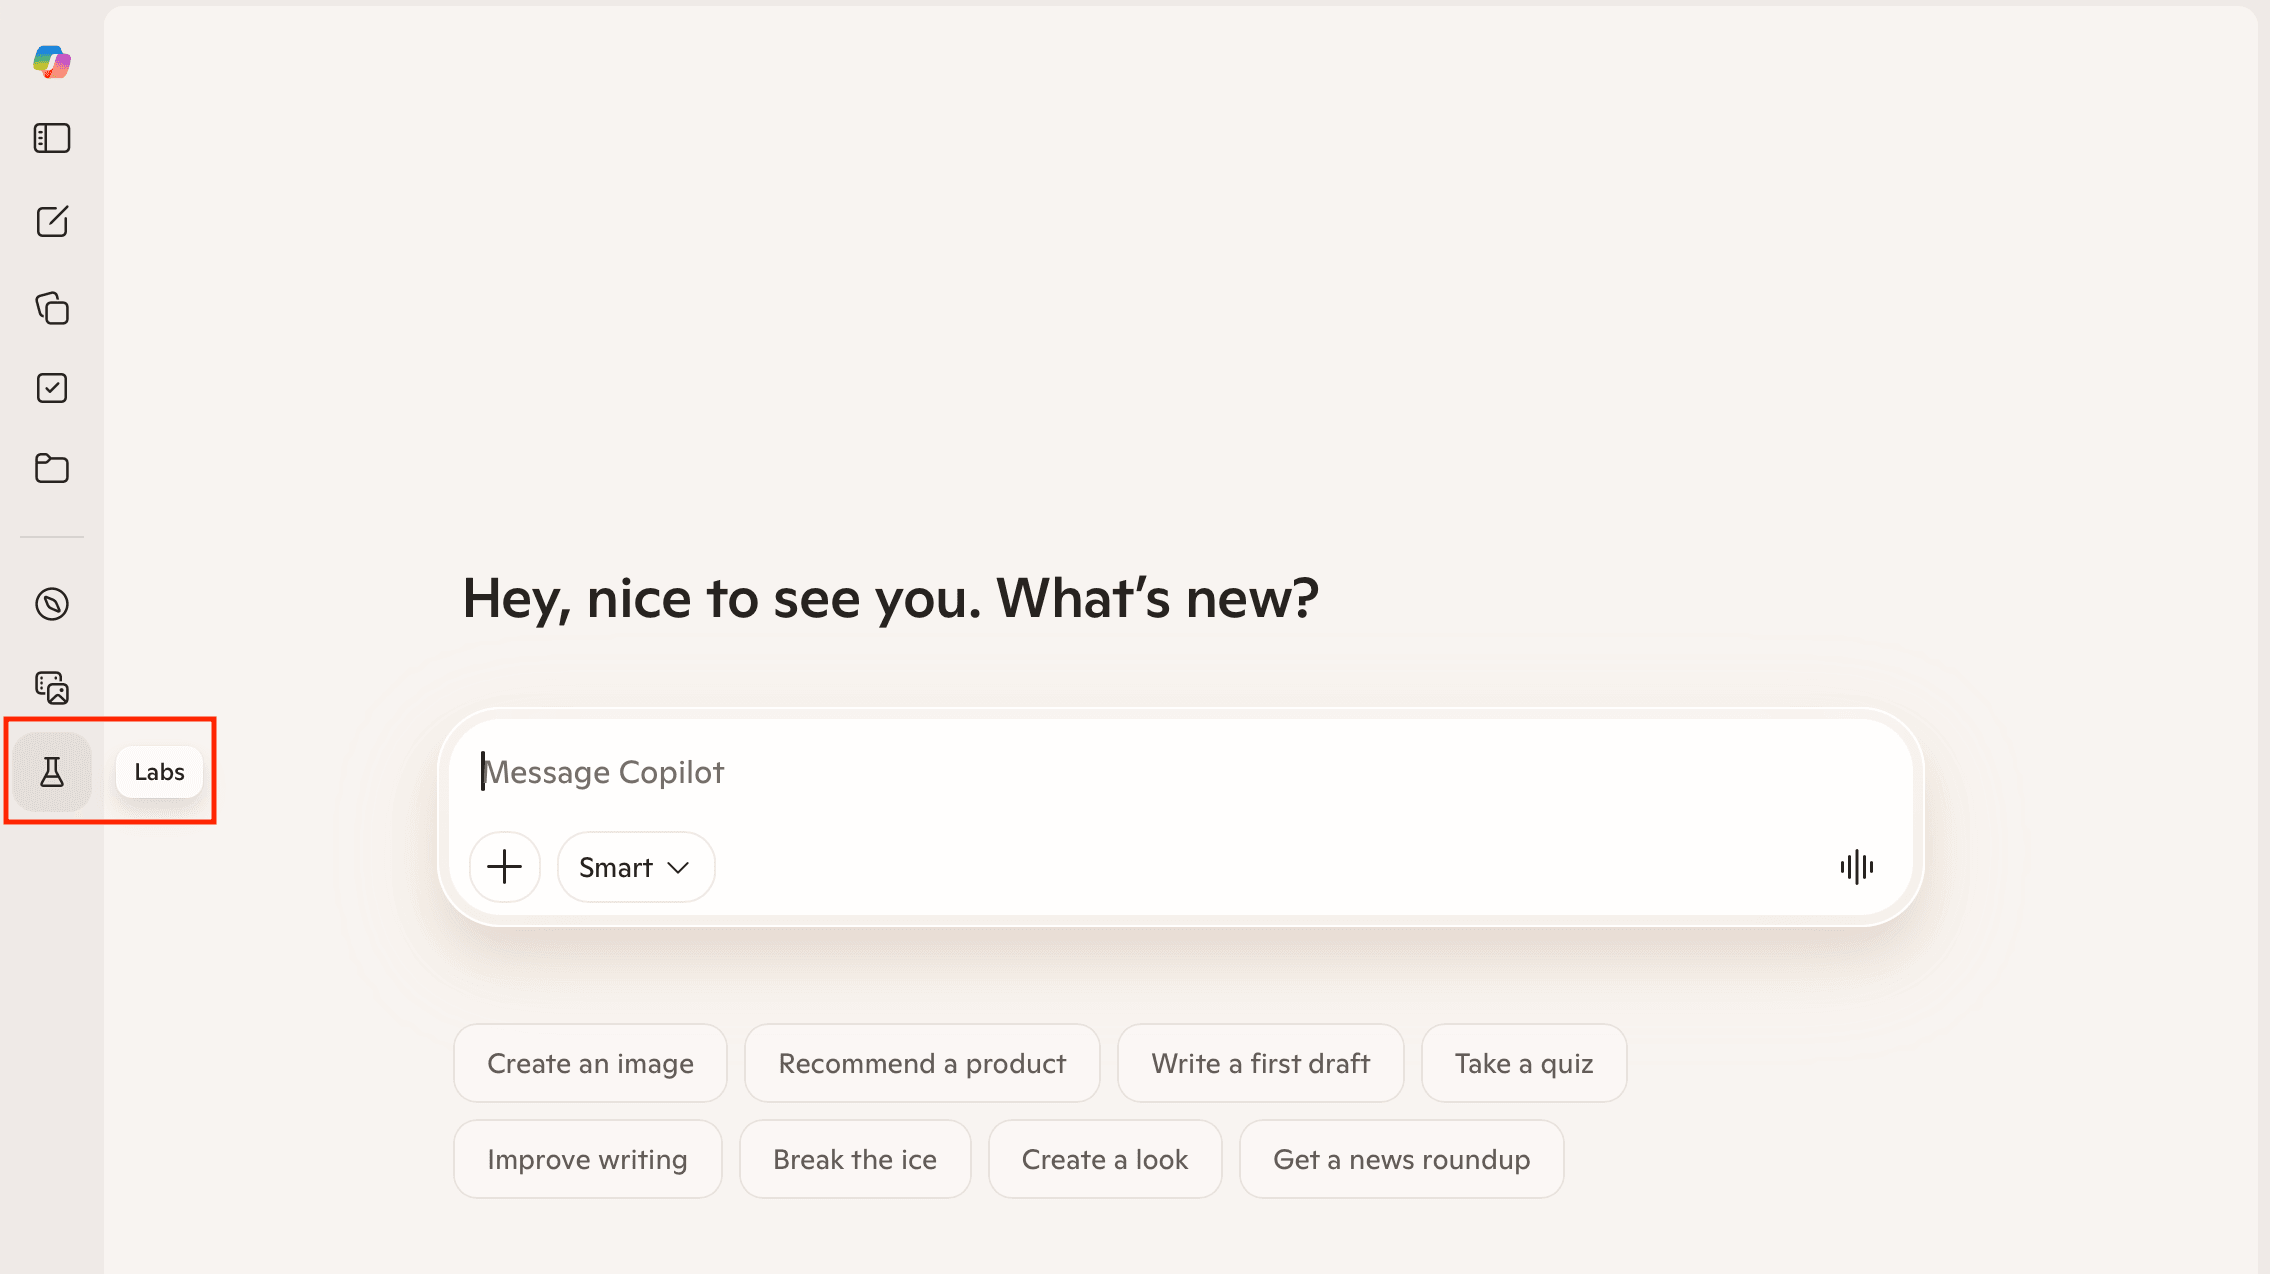Open the Copilot home logo
Screen dimensions: 2270x1274
(52, 62)
